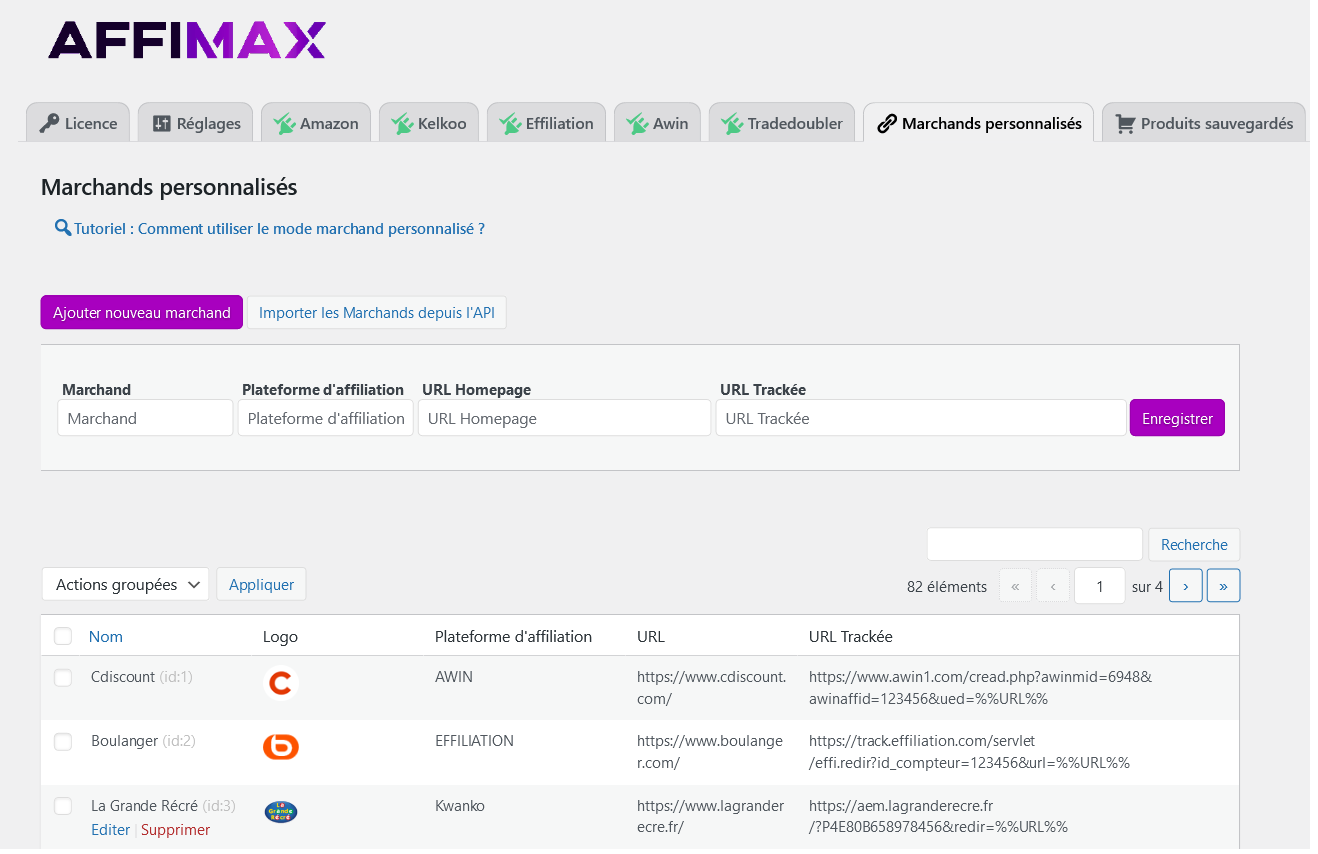Open the Effiliation tab
1318x854 pixels.
point(546,122)
